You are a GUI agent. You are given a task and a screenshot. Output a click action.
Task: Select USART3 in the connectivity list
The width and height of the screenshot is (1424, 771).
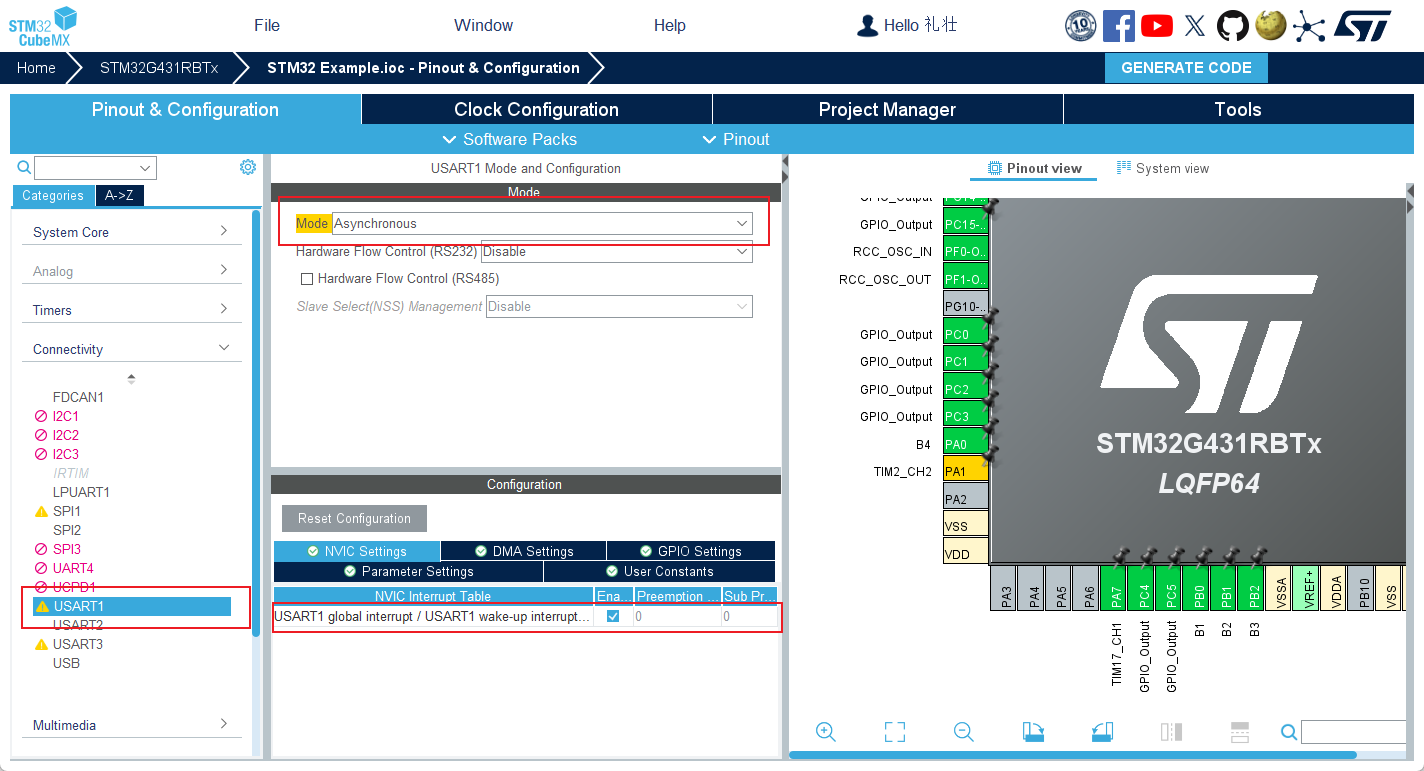(x=78, y=644)
